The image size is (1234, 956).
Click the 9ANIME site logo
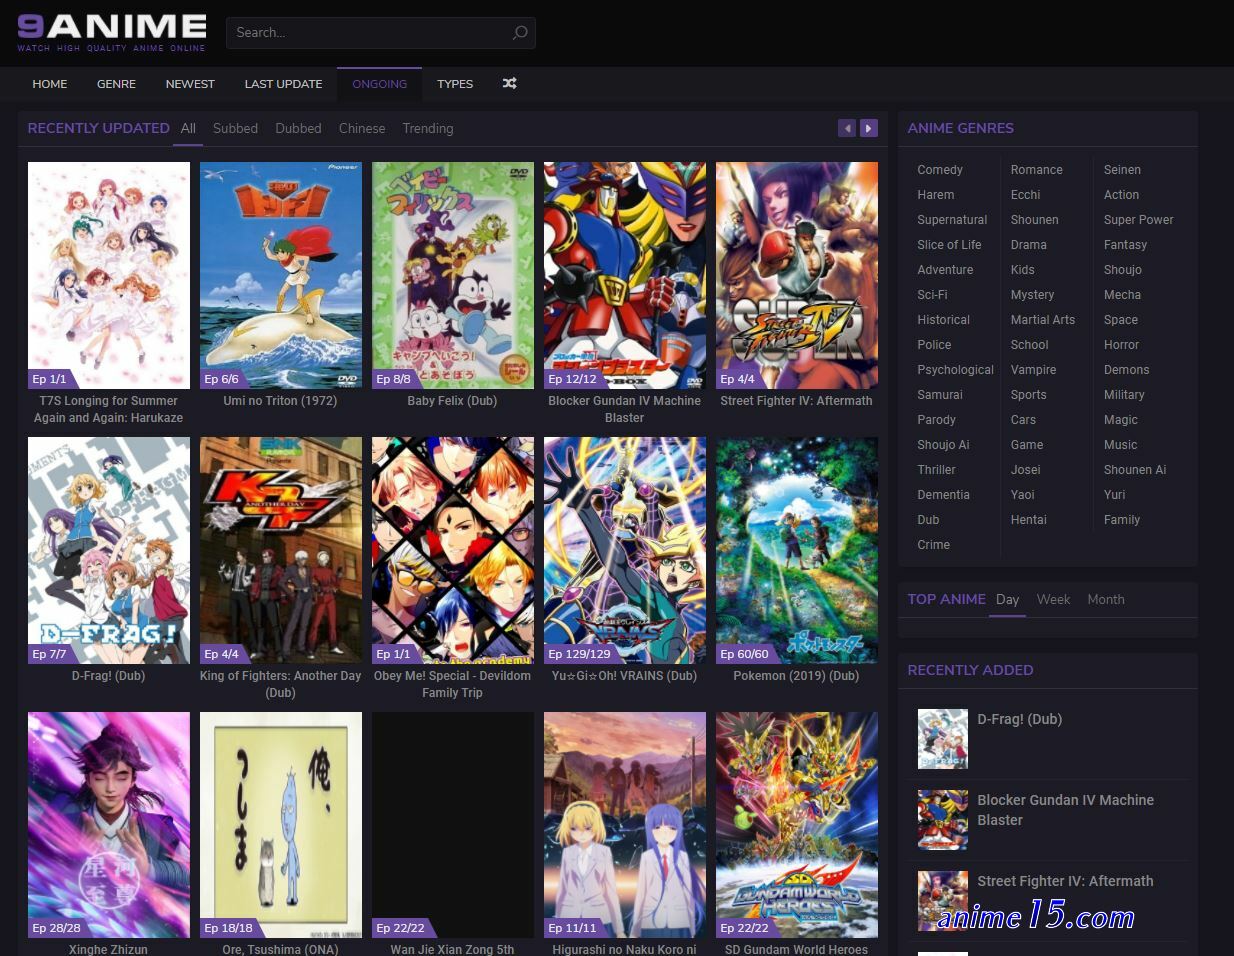tap(112, 32)
